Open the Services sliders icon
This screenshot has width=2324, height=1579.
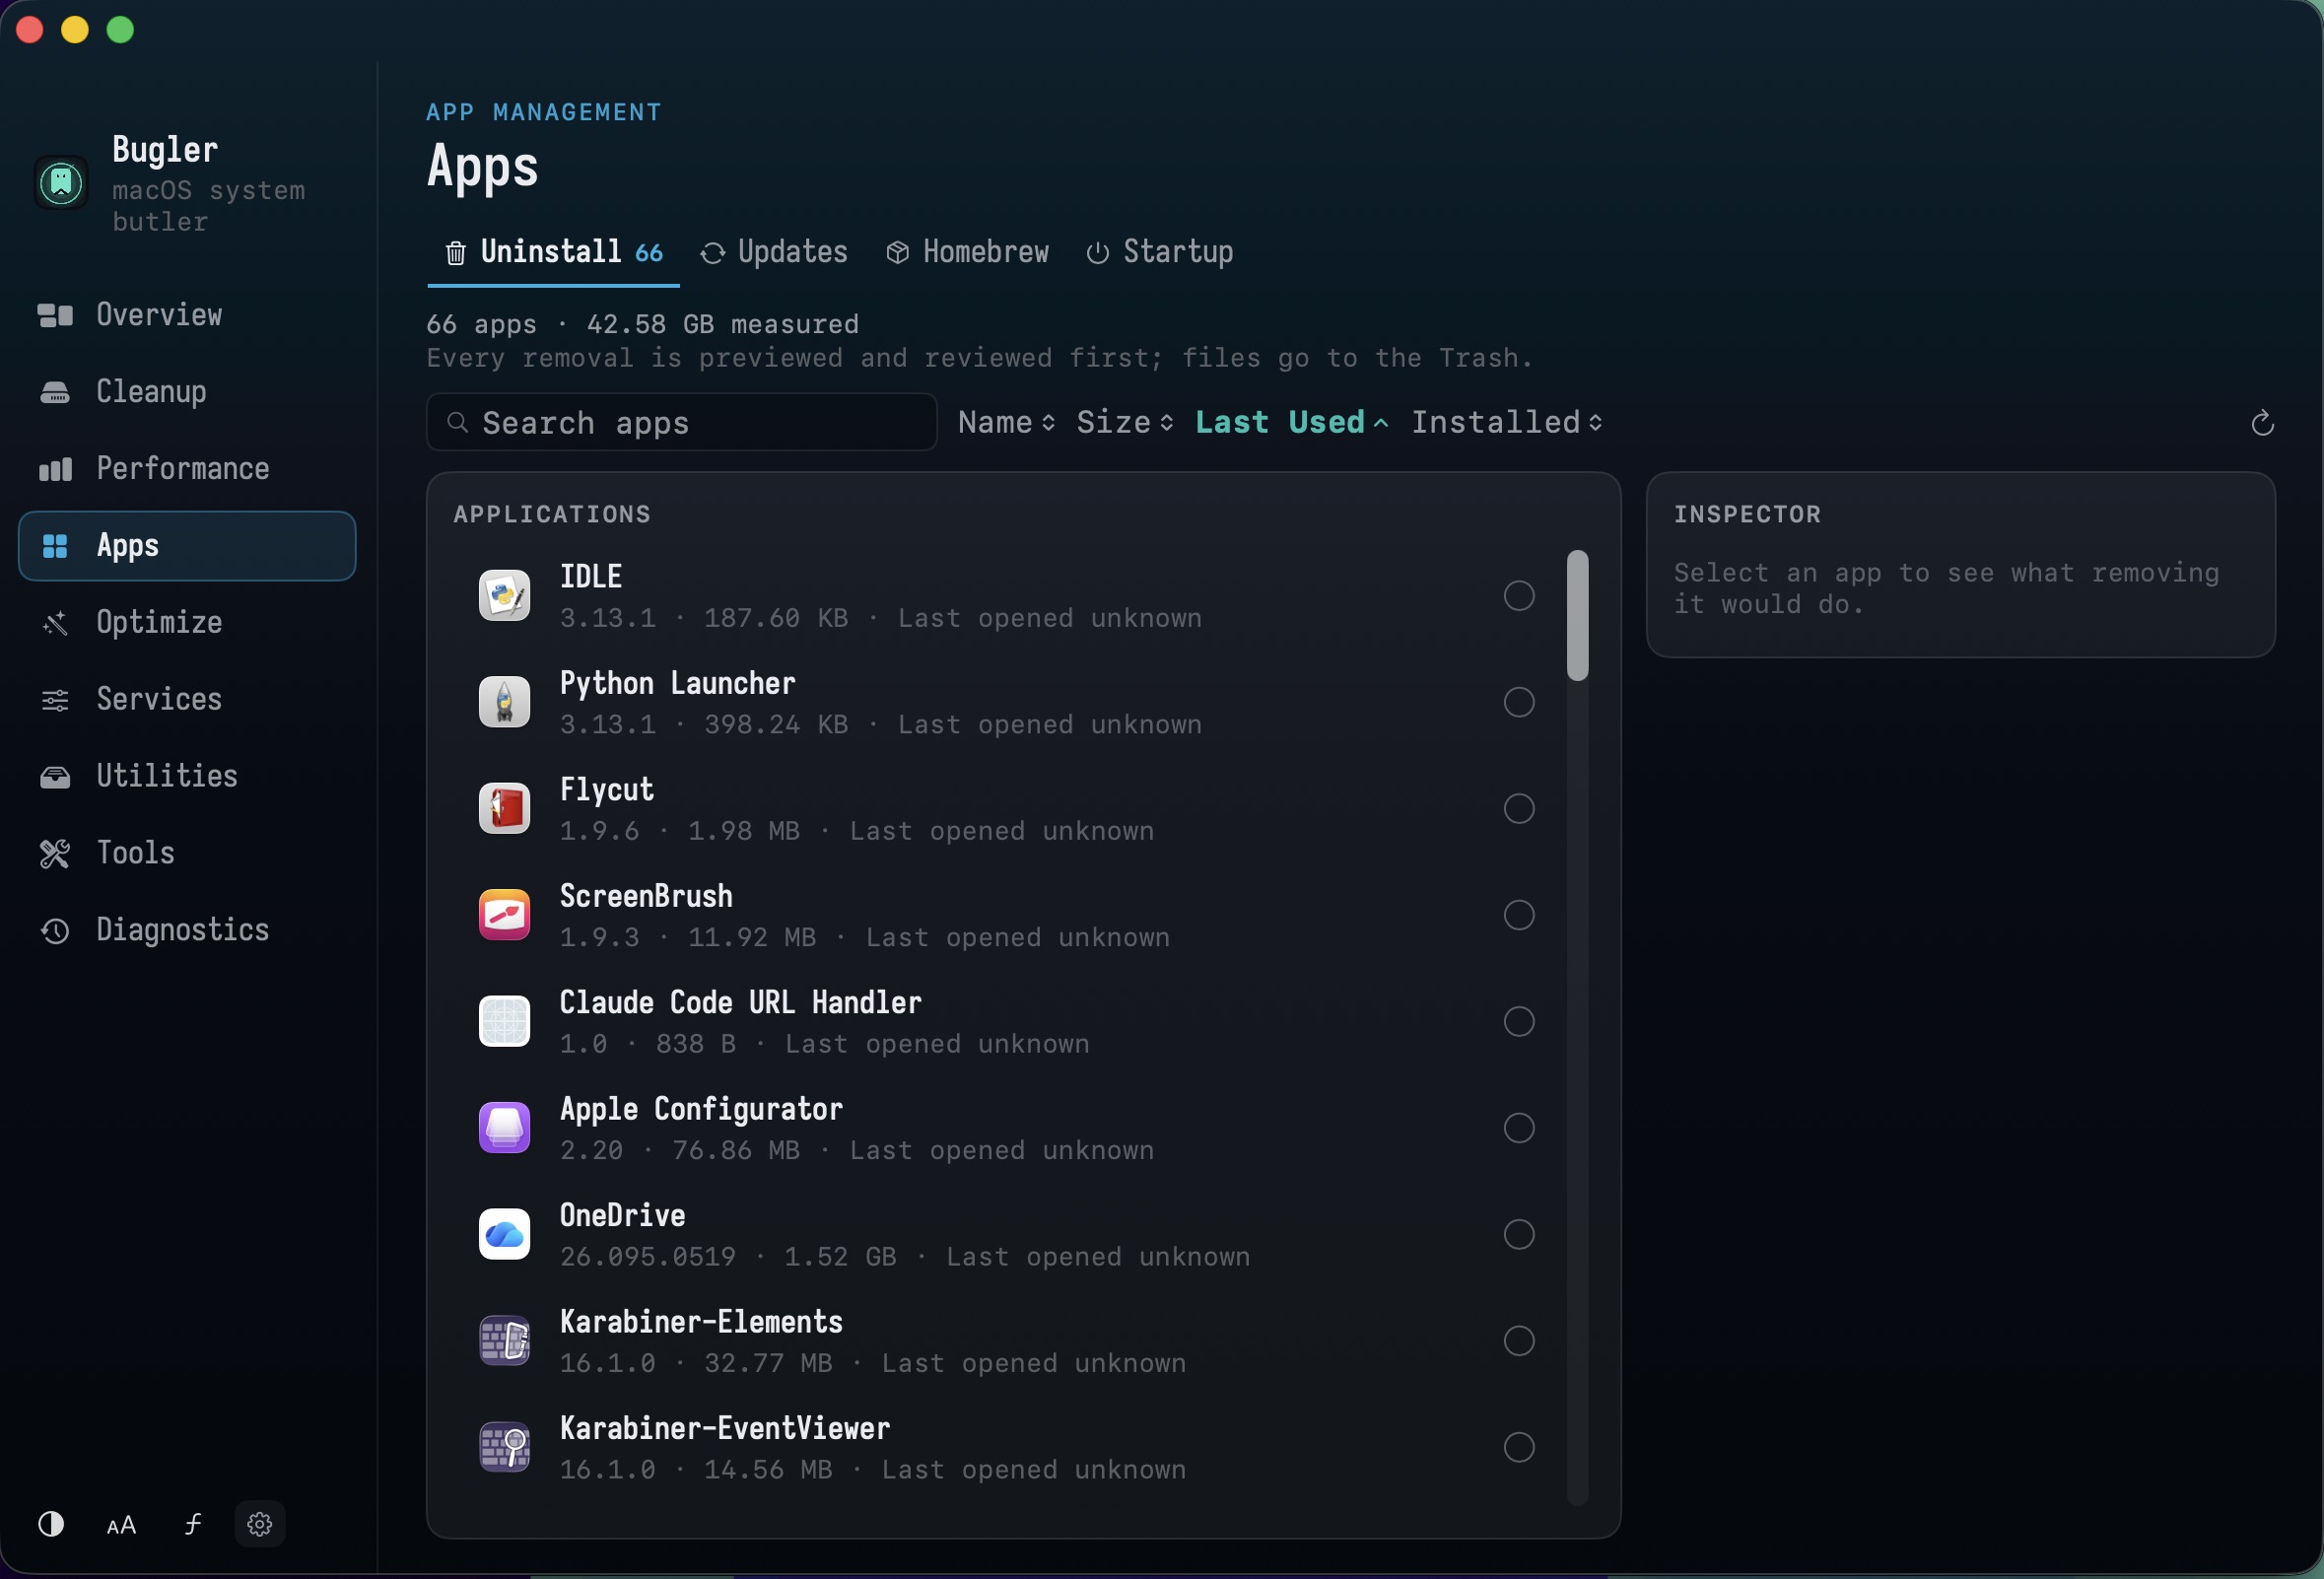[55, 700]
